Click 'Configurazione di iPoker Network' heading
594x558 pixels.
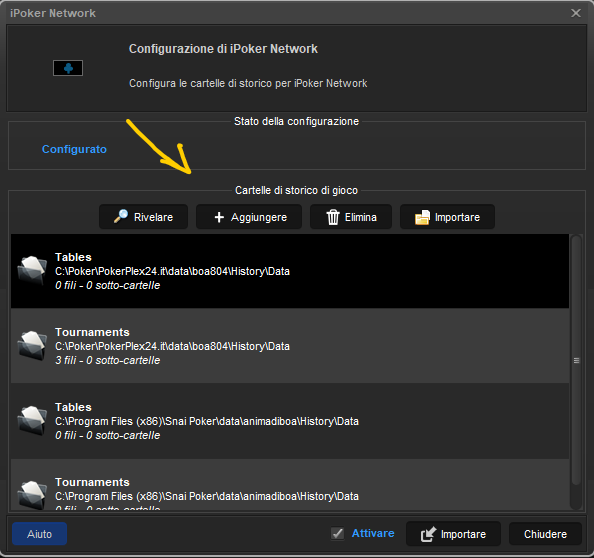pyautogui.click(x=223, y=49)
